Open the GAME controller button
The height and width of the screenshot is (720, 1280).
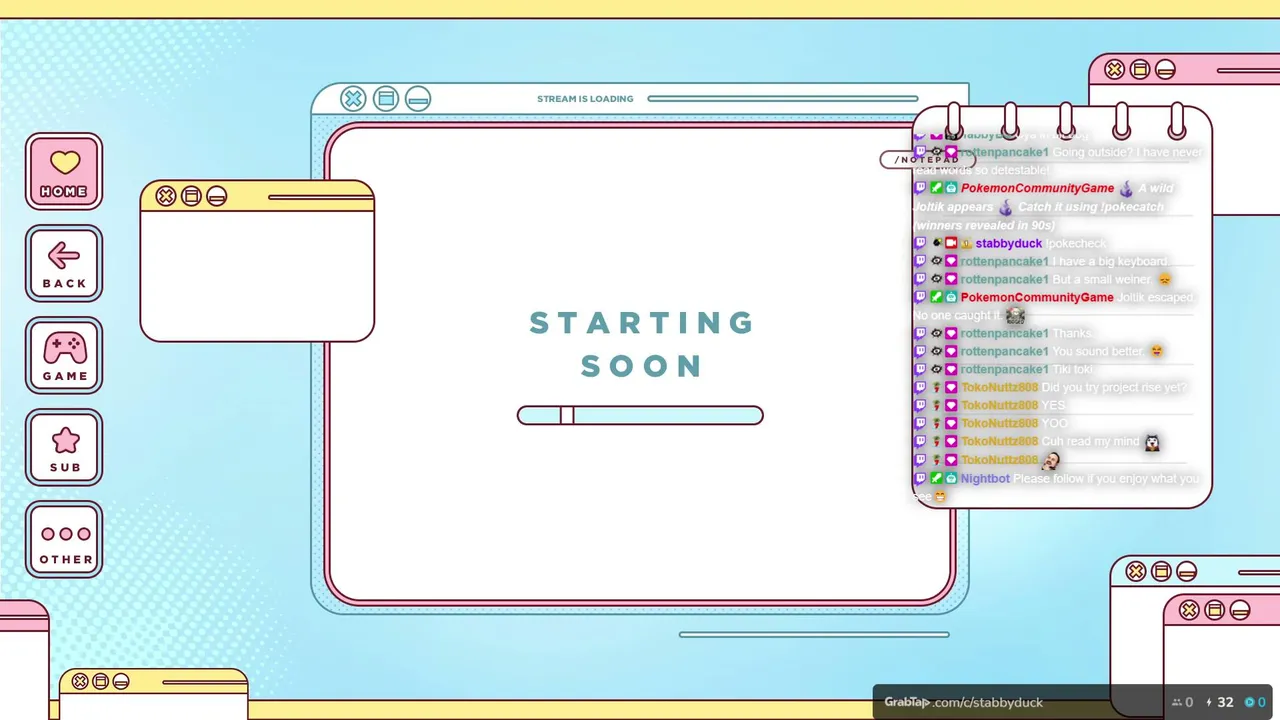tap(64, 355)
